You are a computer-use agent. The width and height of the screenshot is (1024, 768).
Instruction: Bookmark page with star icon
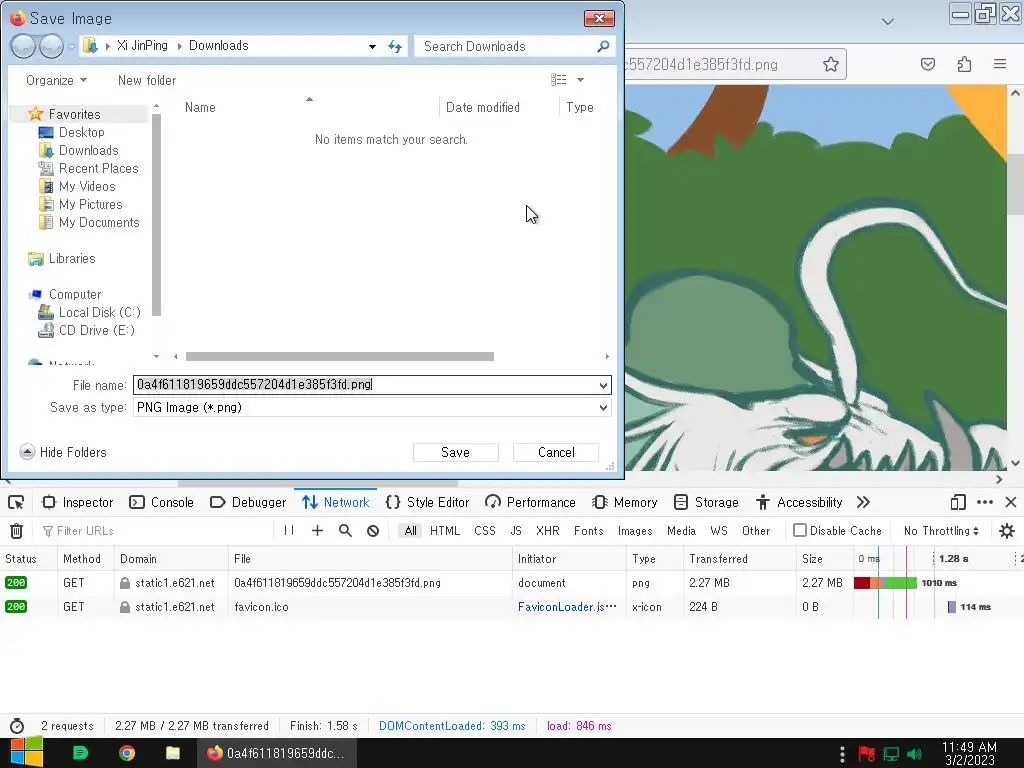[x=831, y=64]
